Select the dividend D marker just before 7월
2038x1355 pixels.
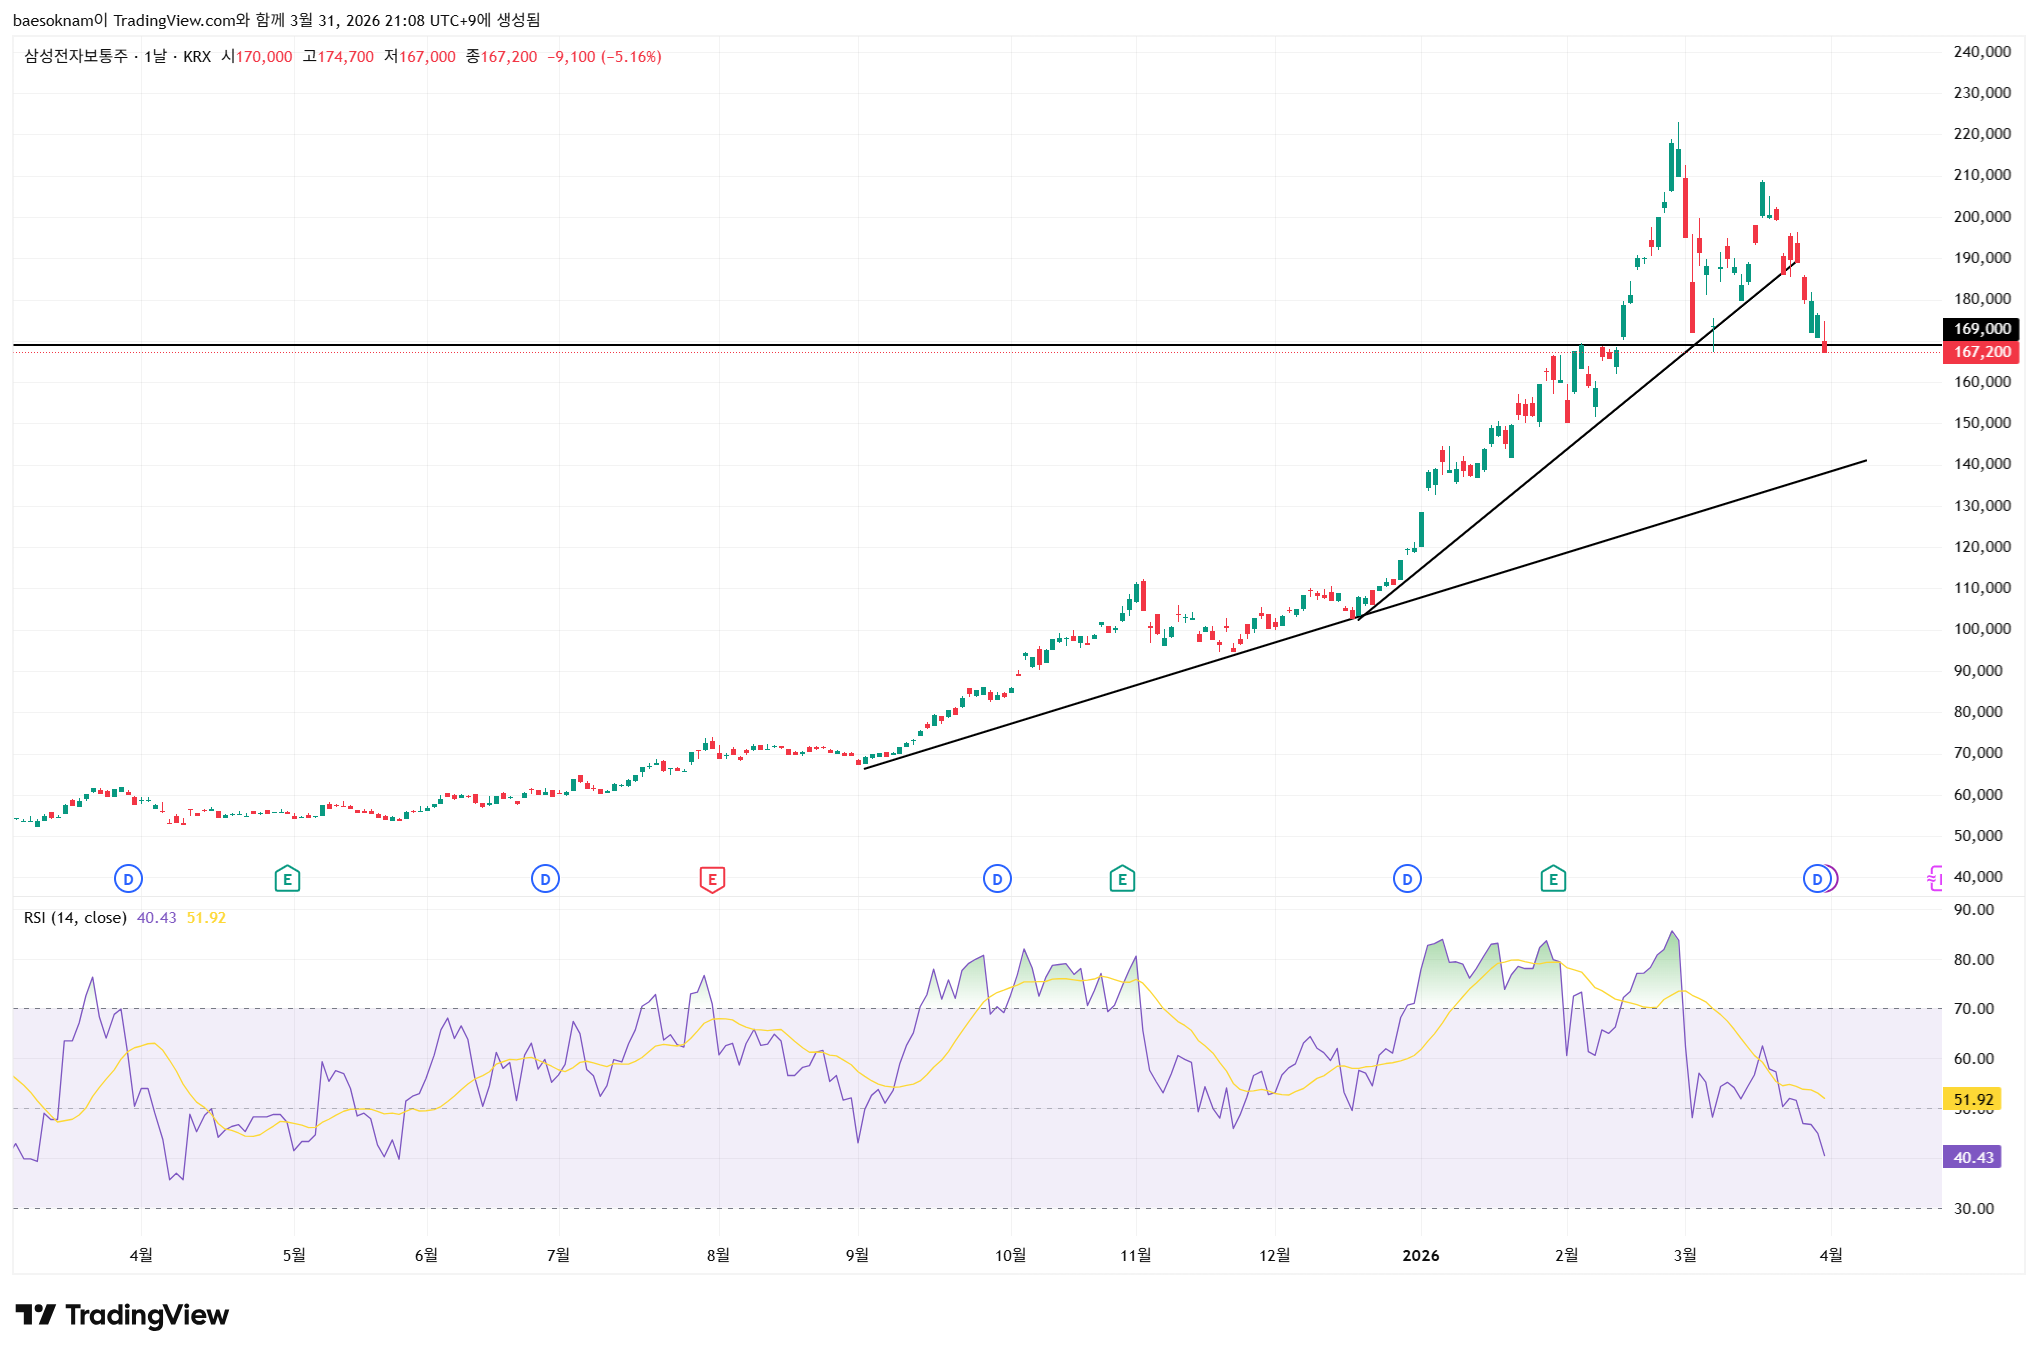545,879
